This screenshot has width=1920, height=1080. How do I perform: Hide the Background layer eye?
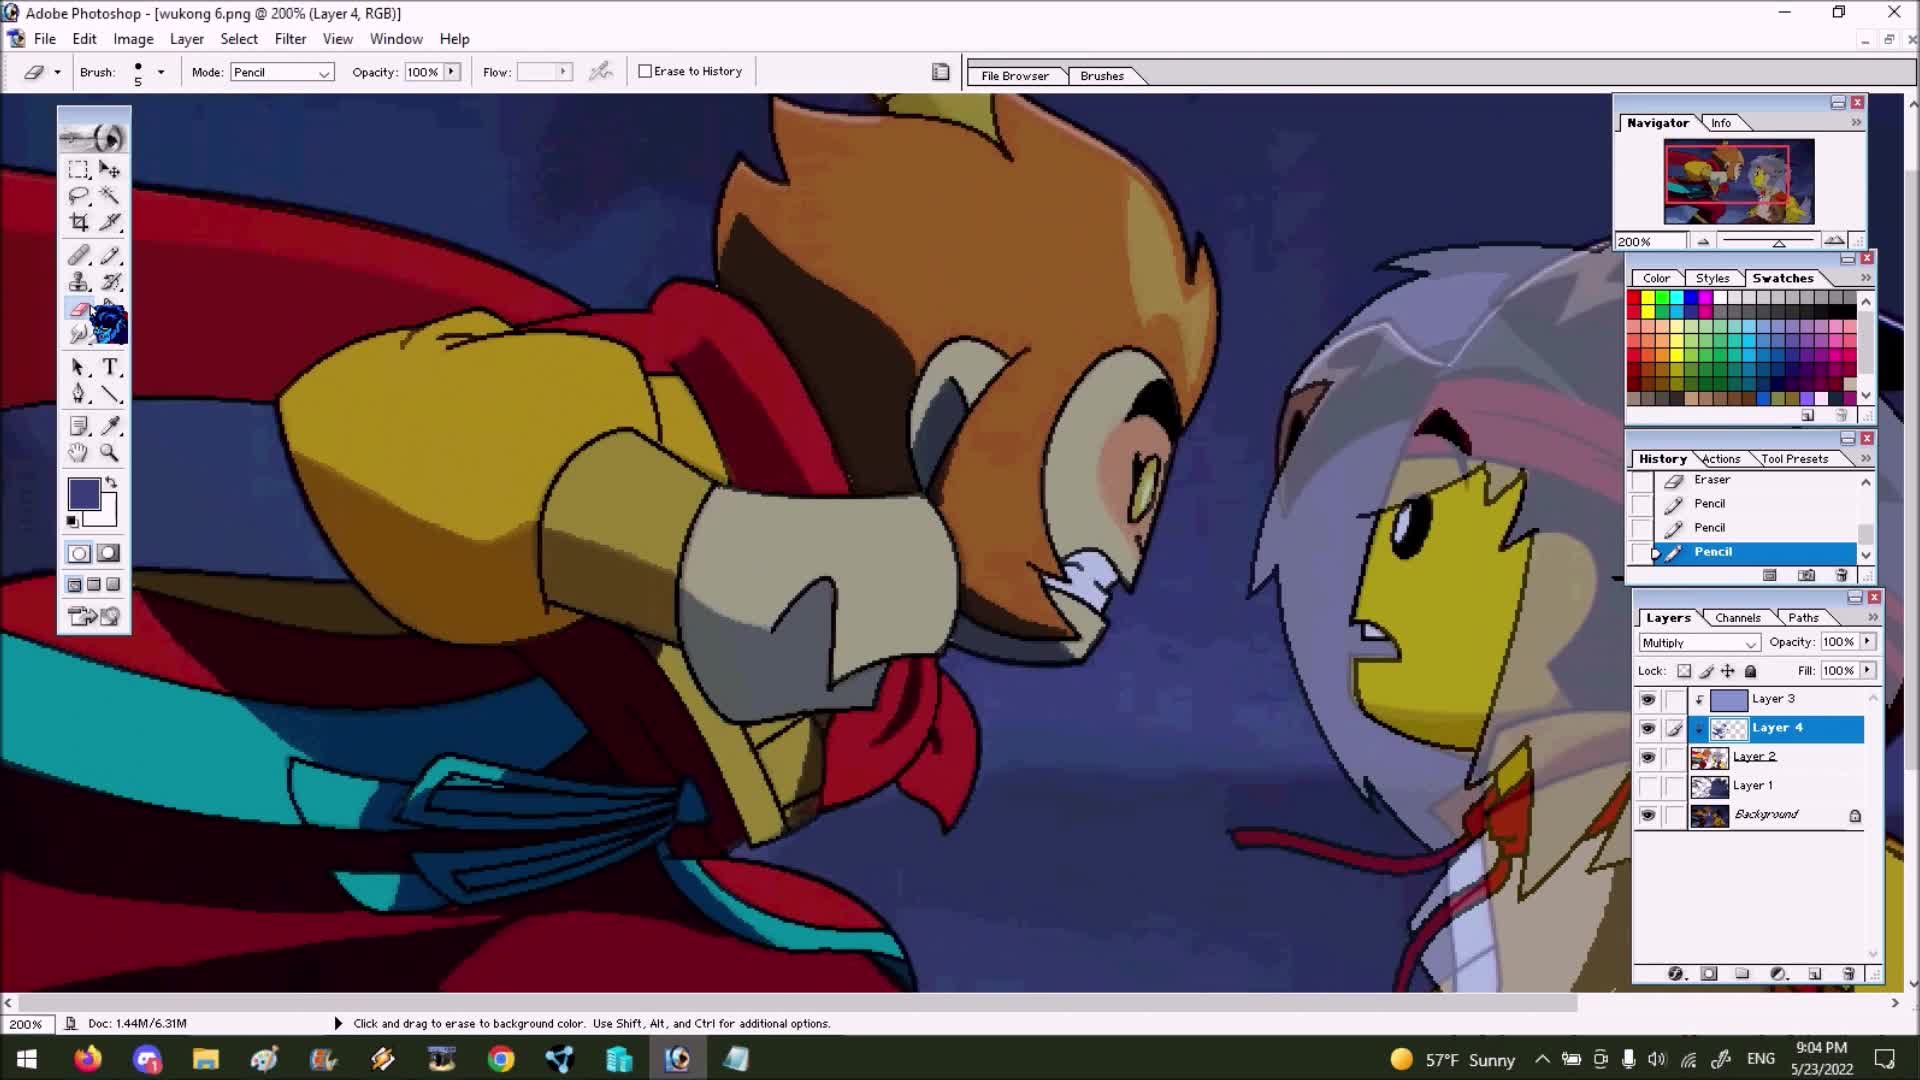(x=1647, y=815)
